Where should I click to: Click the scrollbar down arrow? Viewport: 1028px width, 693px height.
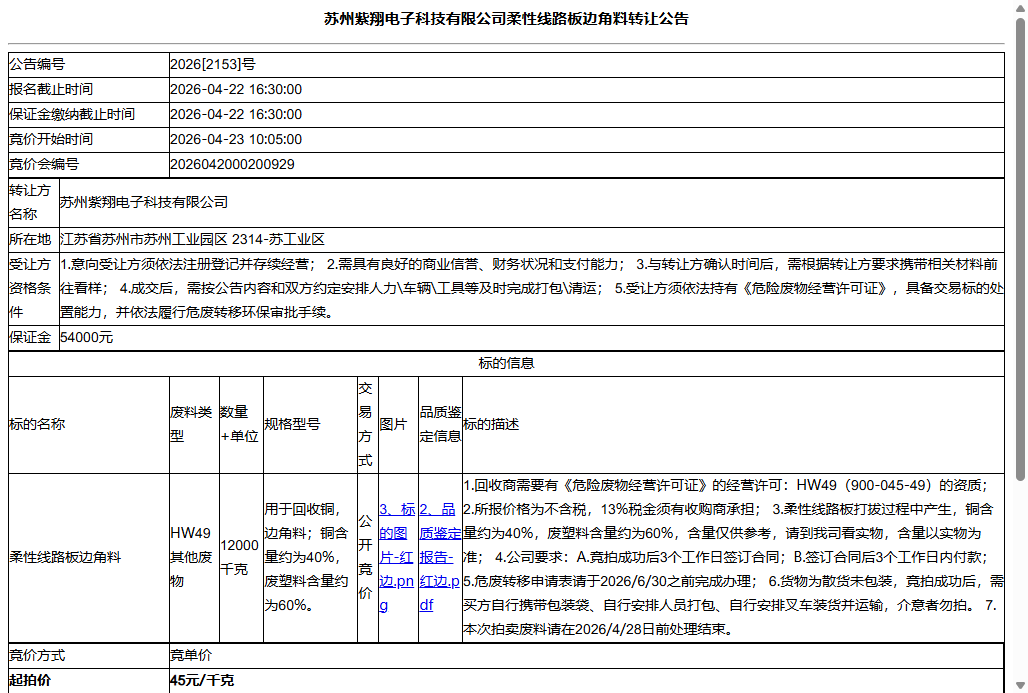pos(1020,685)
